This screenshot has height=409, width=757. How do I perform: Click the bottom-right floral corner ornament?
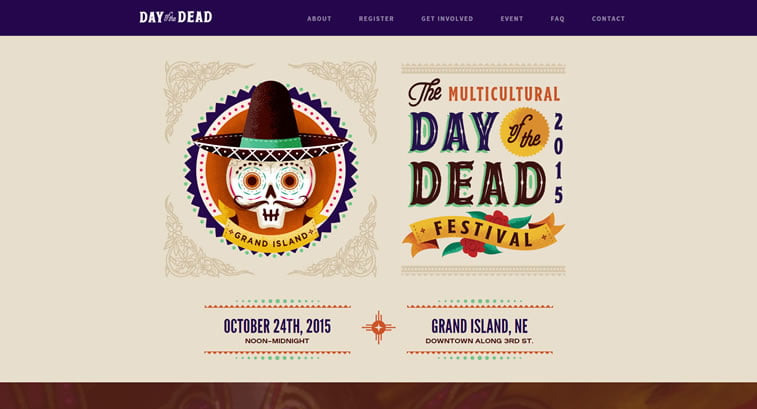click(x=334, y=237)
